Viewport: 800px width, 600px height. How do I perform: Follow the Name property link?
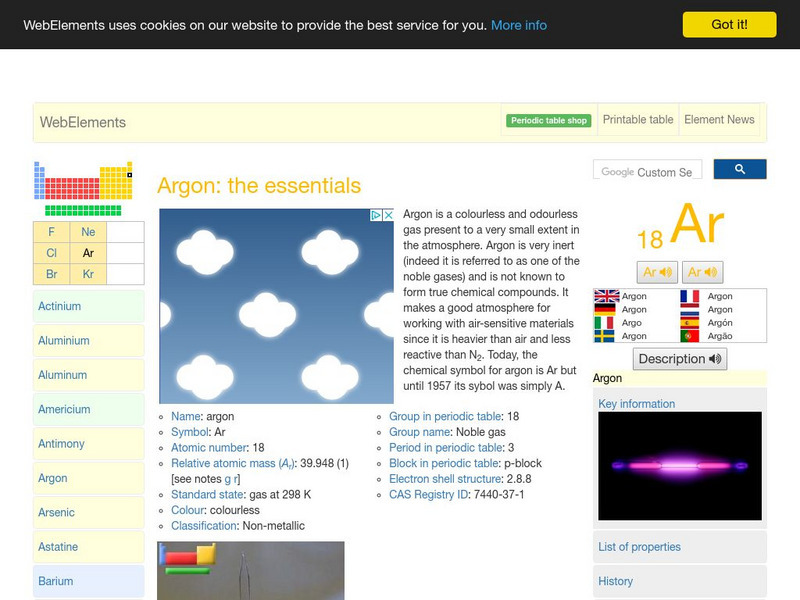[186, 416]
